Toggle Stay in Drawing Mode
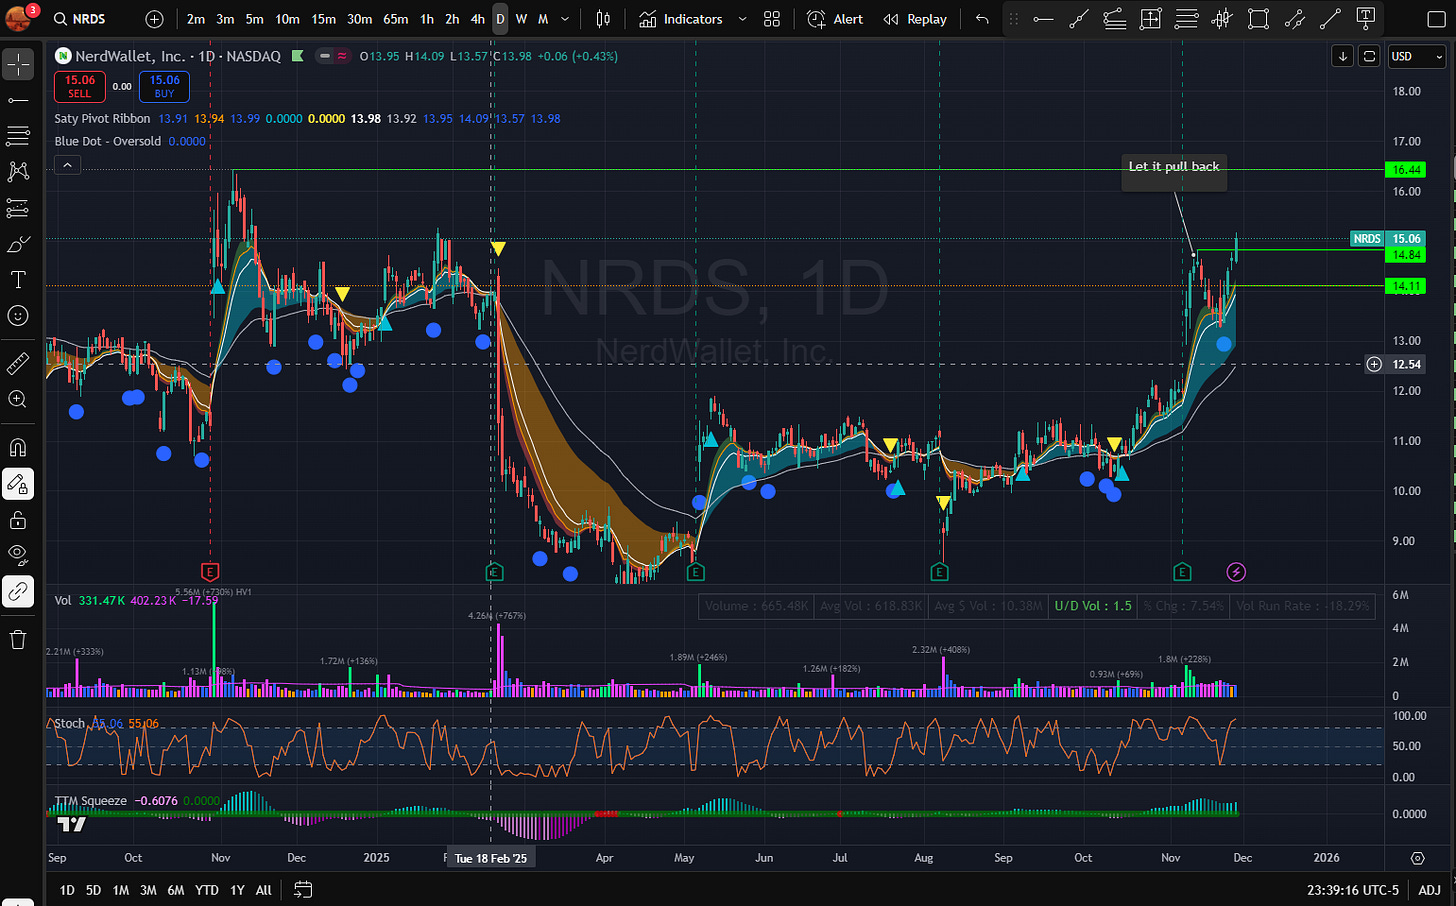Screen dimensions: 1456x906 pyautogui.click(x=18, y=484)
